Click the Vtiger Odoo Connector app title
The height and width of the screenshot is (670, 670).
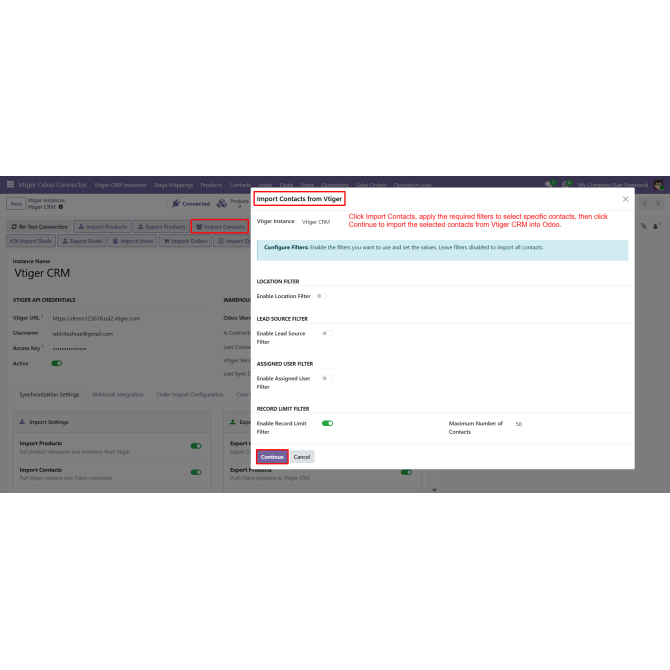52,185
